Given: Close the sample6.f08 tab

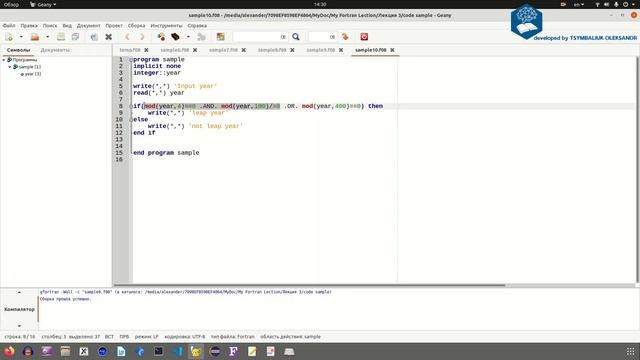Looking at the screenshot, I should (x=195, y=50).
